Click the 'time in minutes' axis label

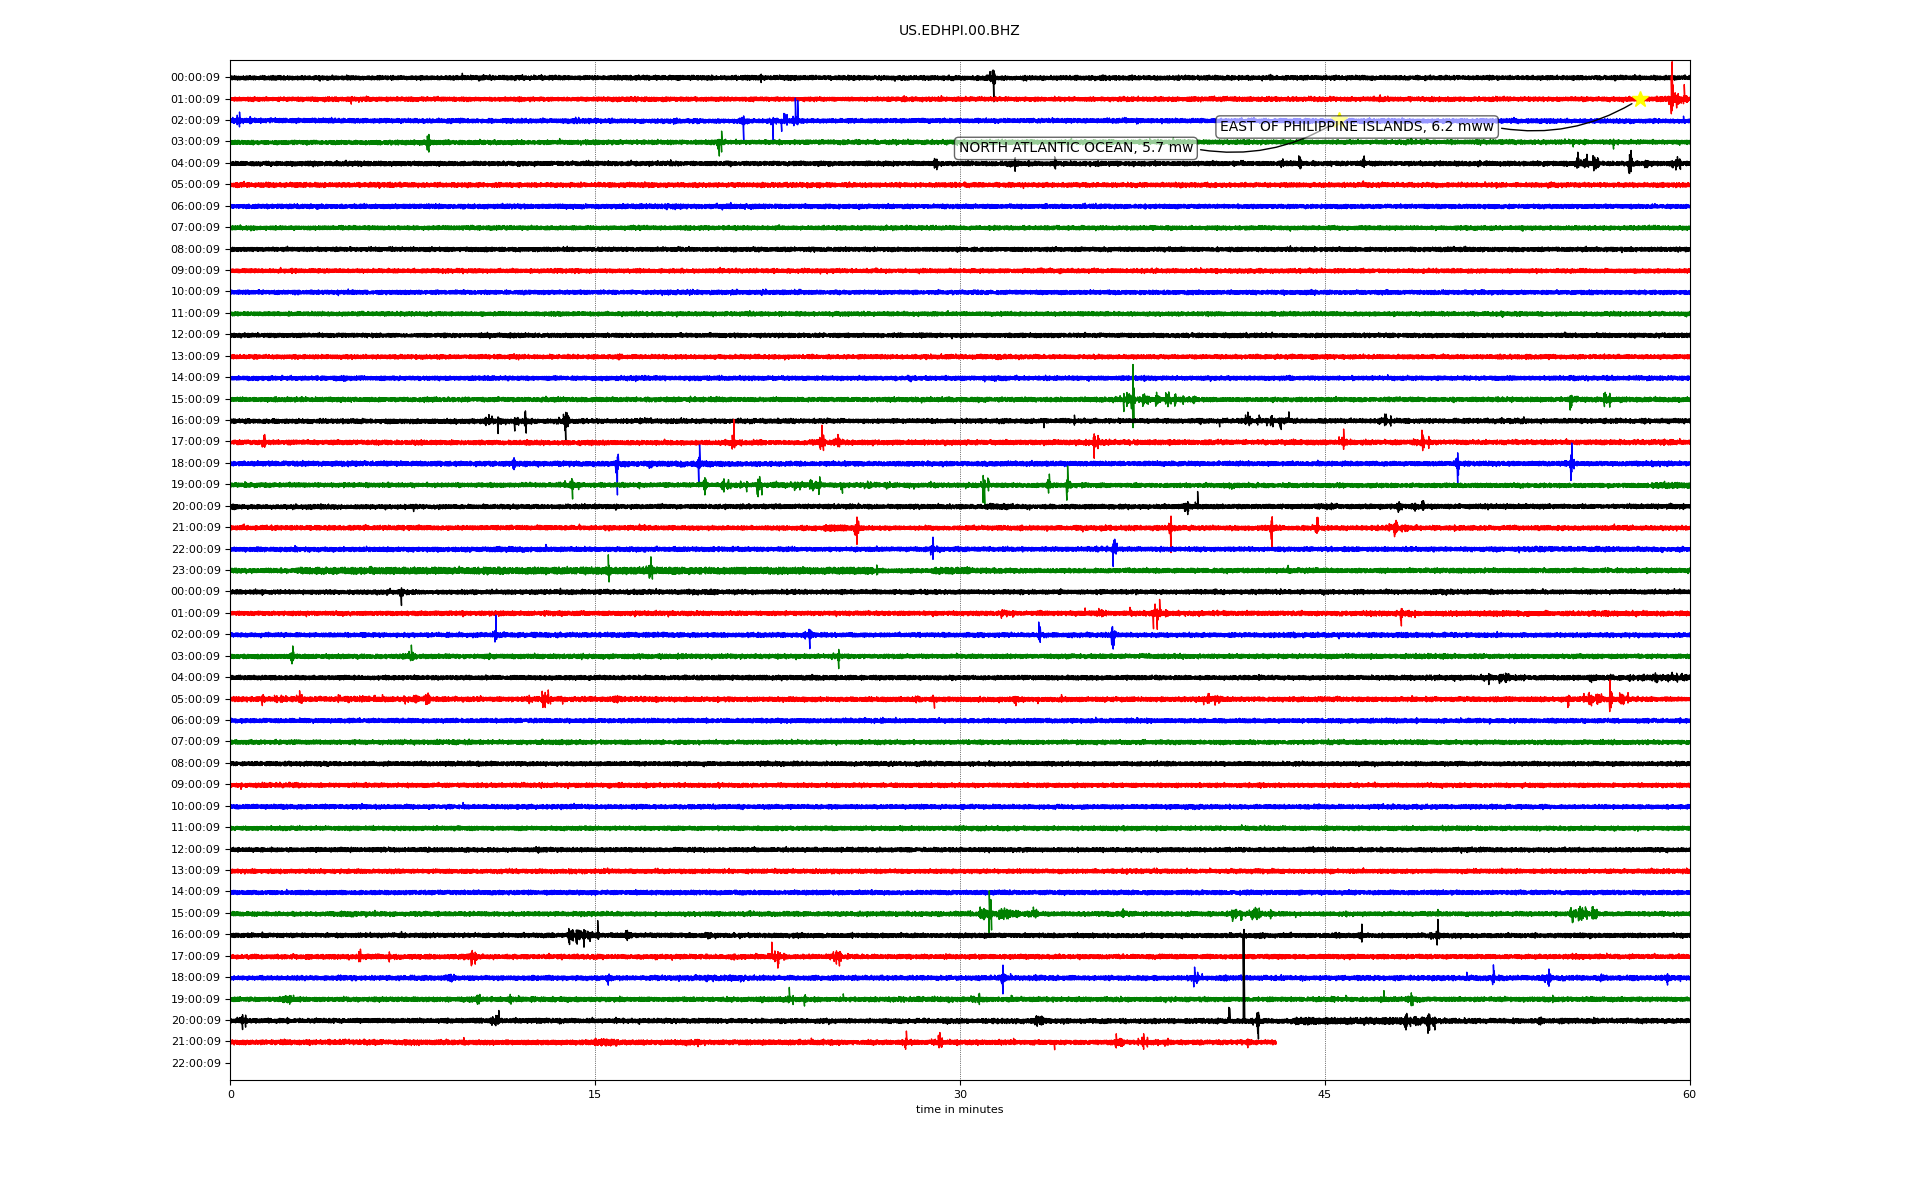pyautogui.click(x=959, y=1109)
